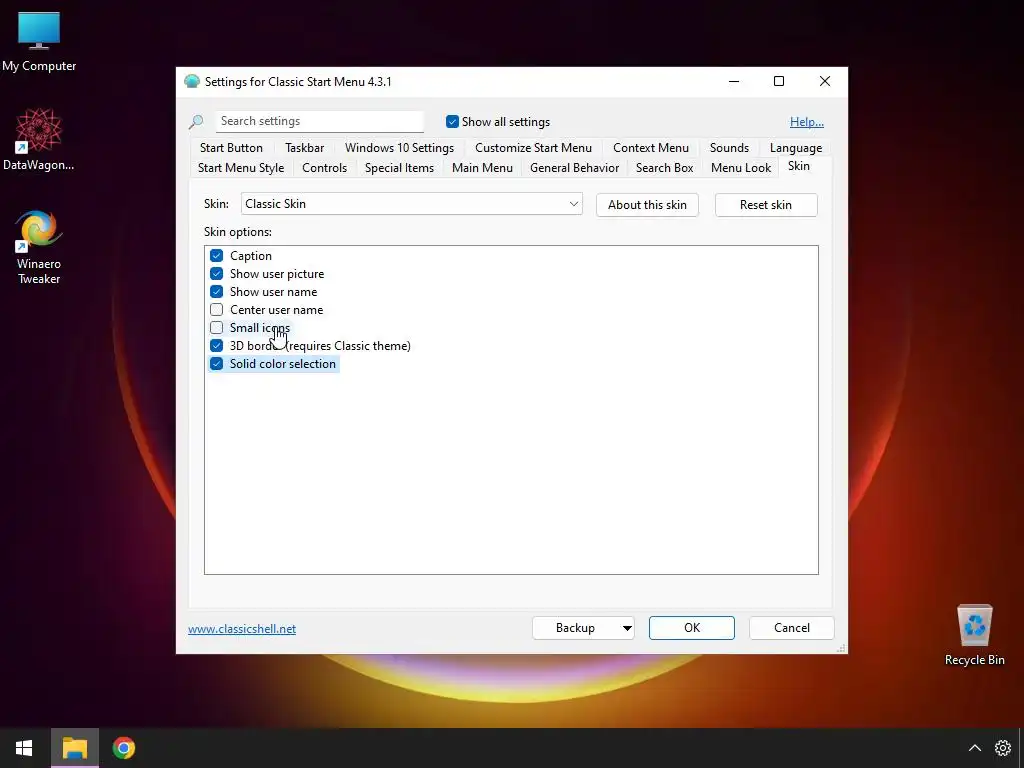This screenshot has width=1024, height=768.
Task: Click the Reset skin button
Action: [765, 204]
